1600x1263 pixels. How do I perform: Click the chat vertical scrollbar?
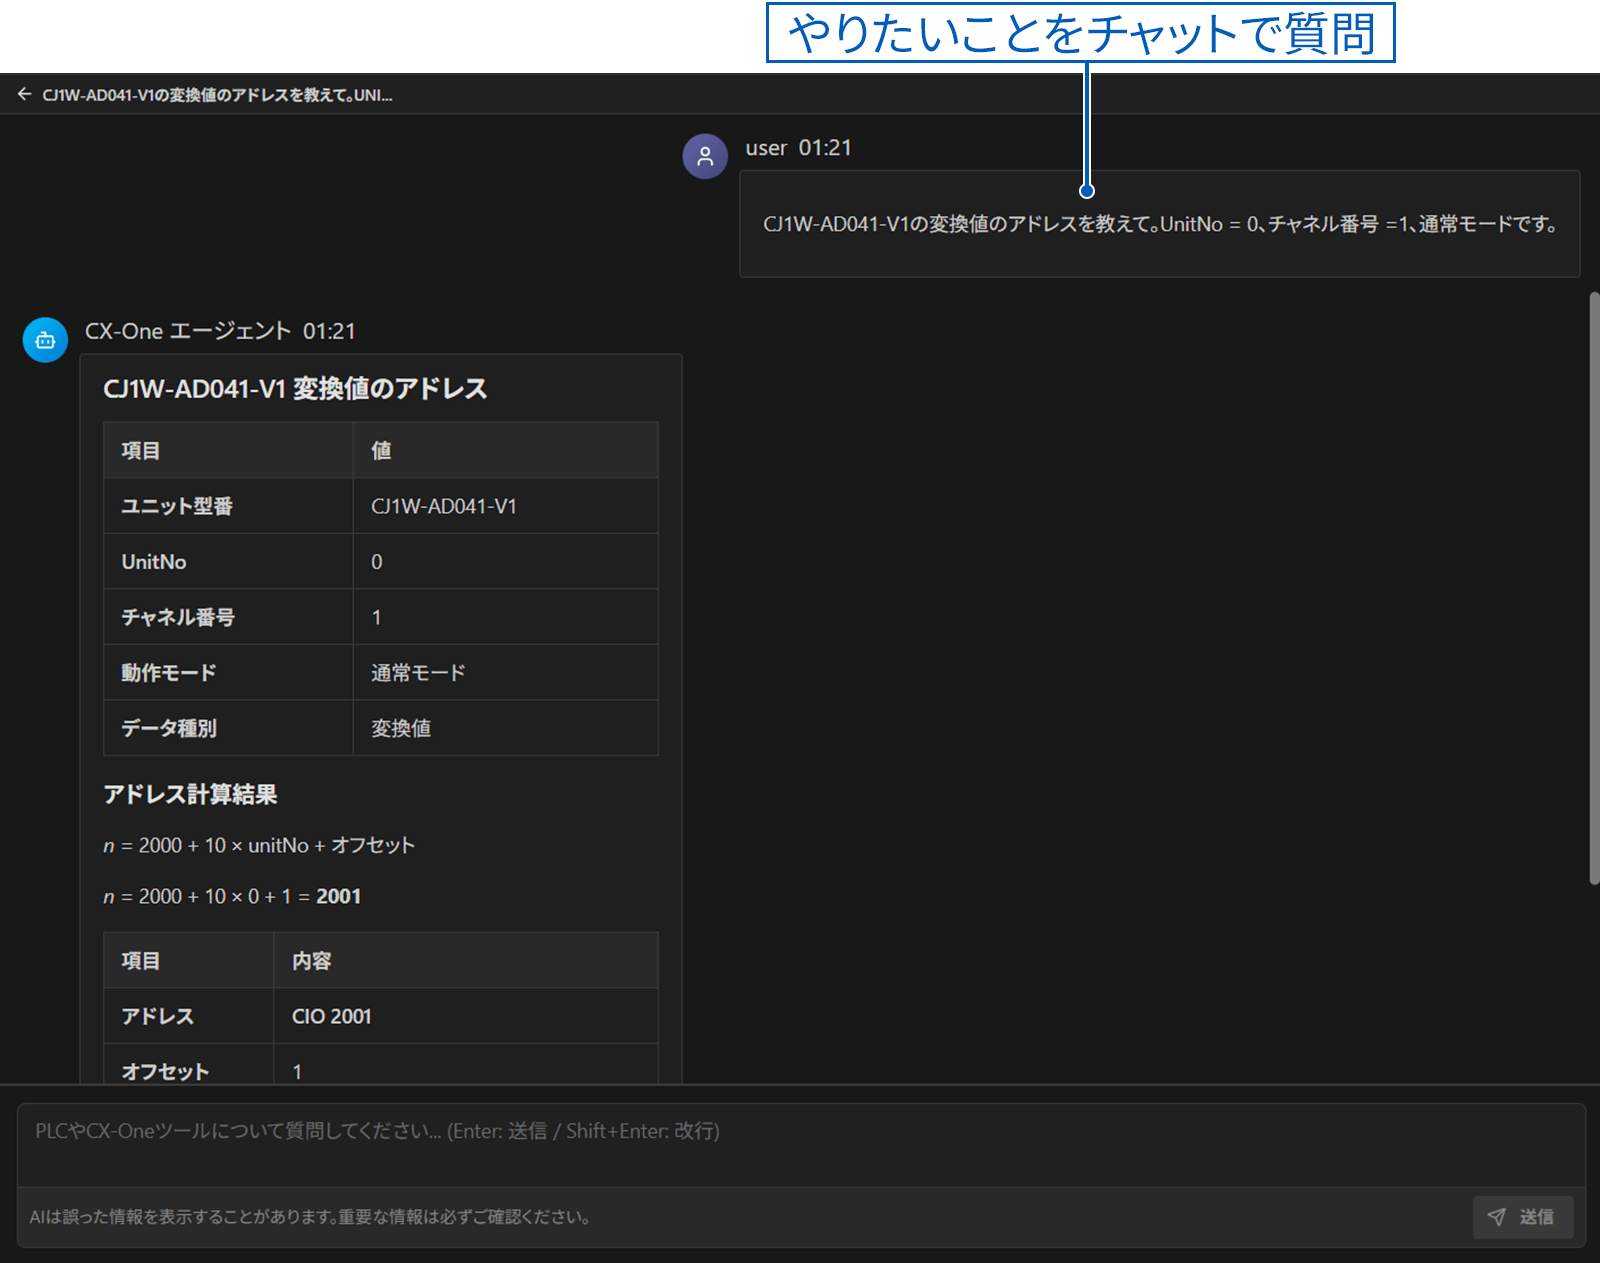pos(1593,588)
